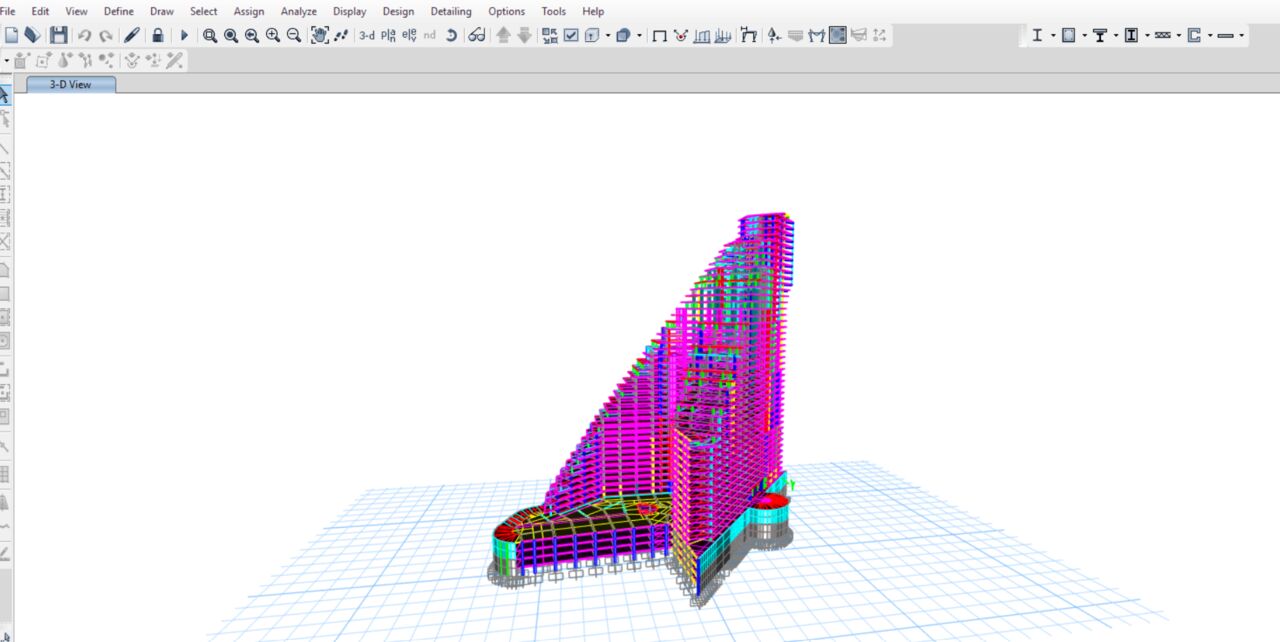The image size is (1280, 642).
Task: Refresh the window with the pencil icon
Action: coord(132,35)
